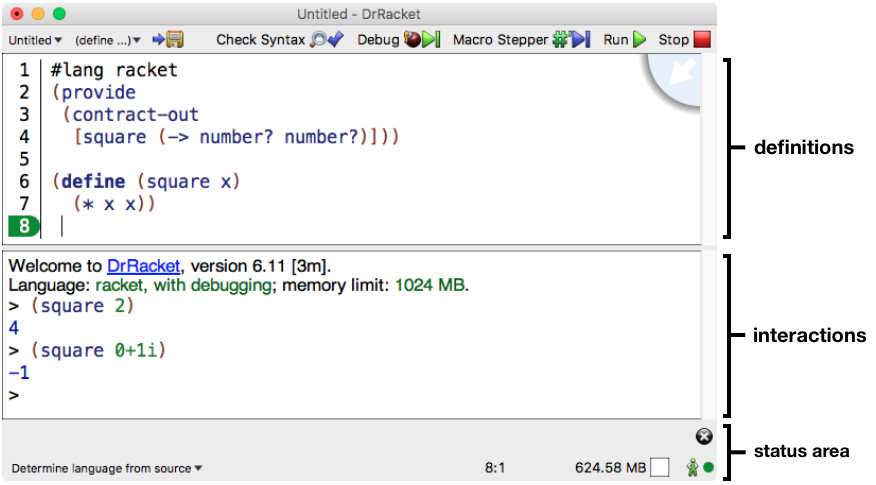Click the Check Syntax button label
This screenshot has width=876, height=485.
(260, 40)
